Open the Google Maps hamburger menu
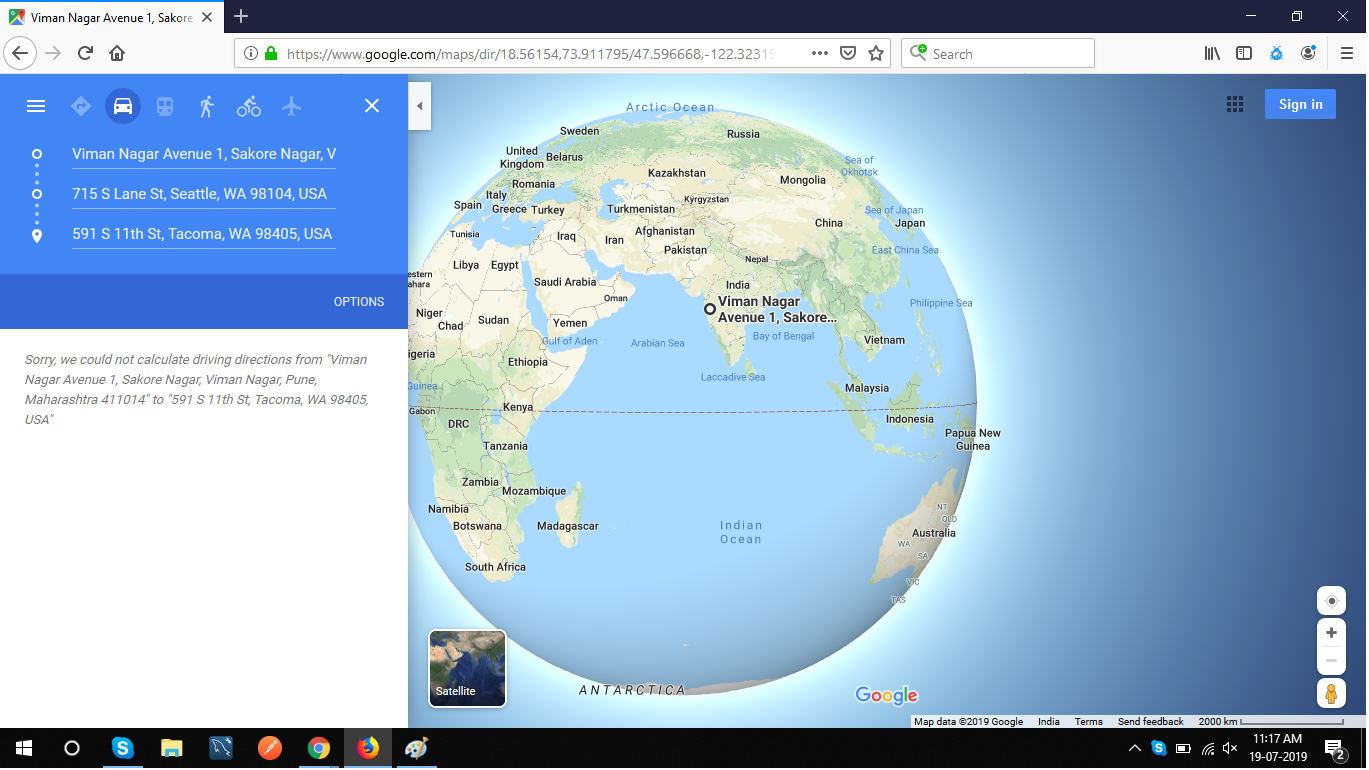Image resolution: width=1369 pixels, height=770 pixels. tap(36, 106)
